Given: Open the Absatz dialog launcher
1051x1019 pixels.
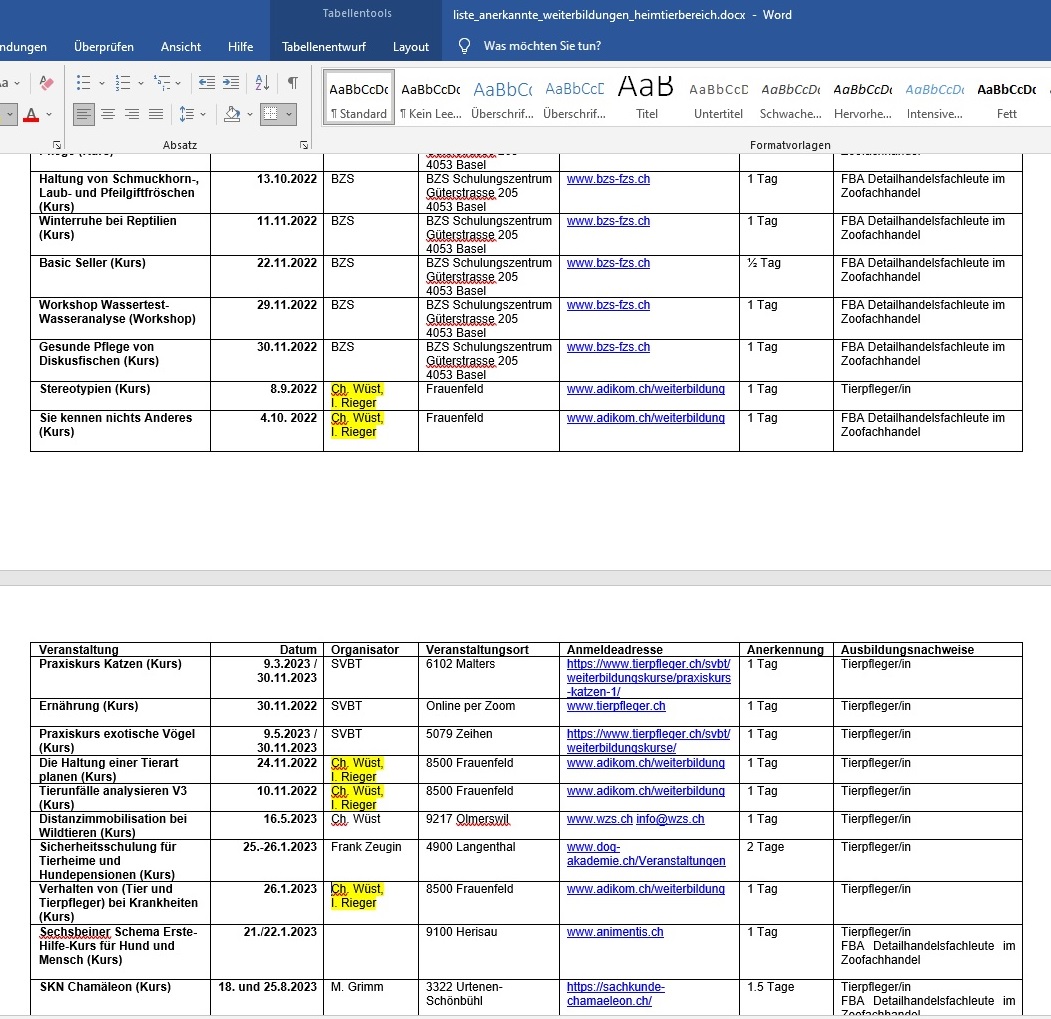Looking at the screenshot, I should click(x=304, y=145).
